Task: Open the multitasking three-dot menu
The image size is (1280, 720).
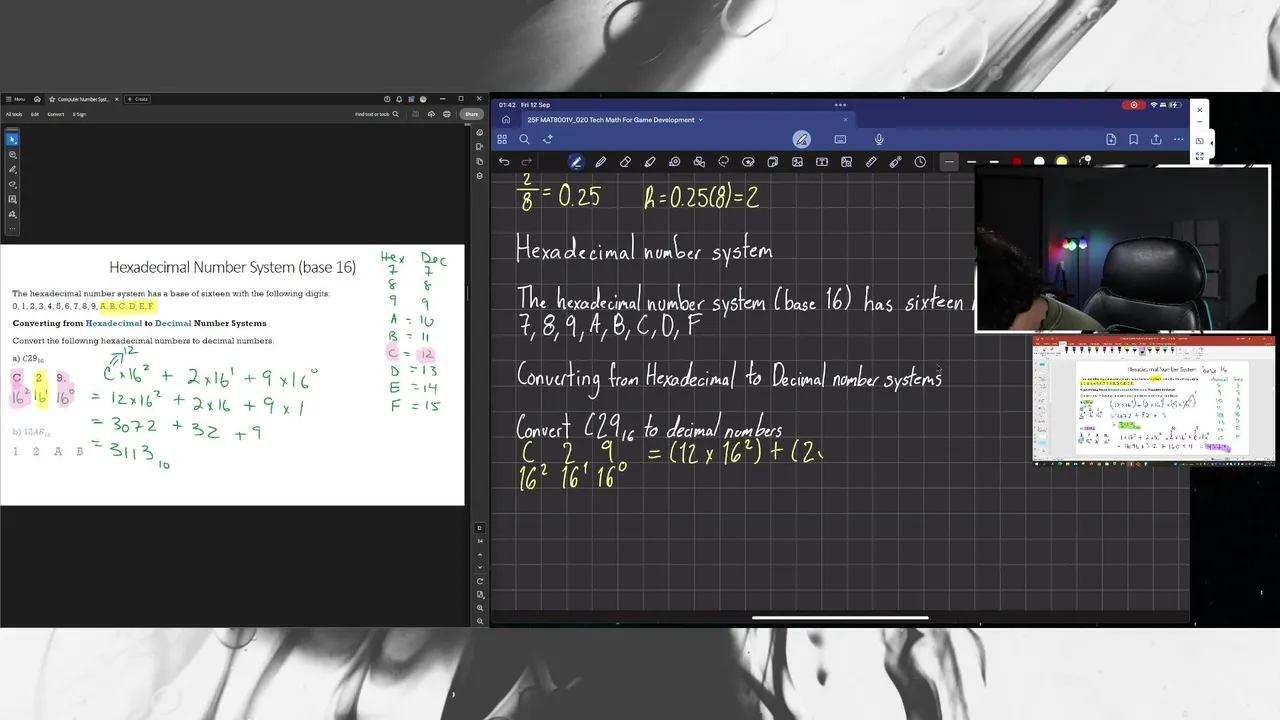Action: coord(840,105)
